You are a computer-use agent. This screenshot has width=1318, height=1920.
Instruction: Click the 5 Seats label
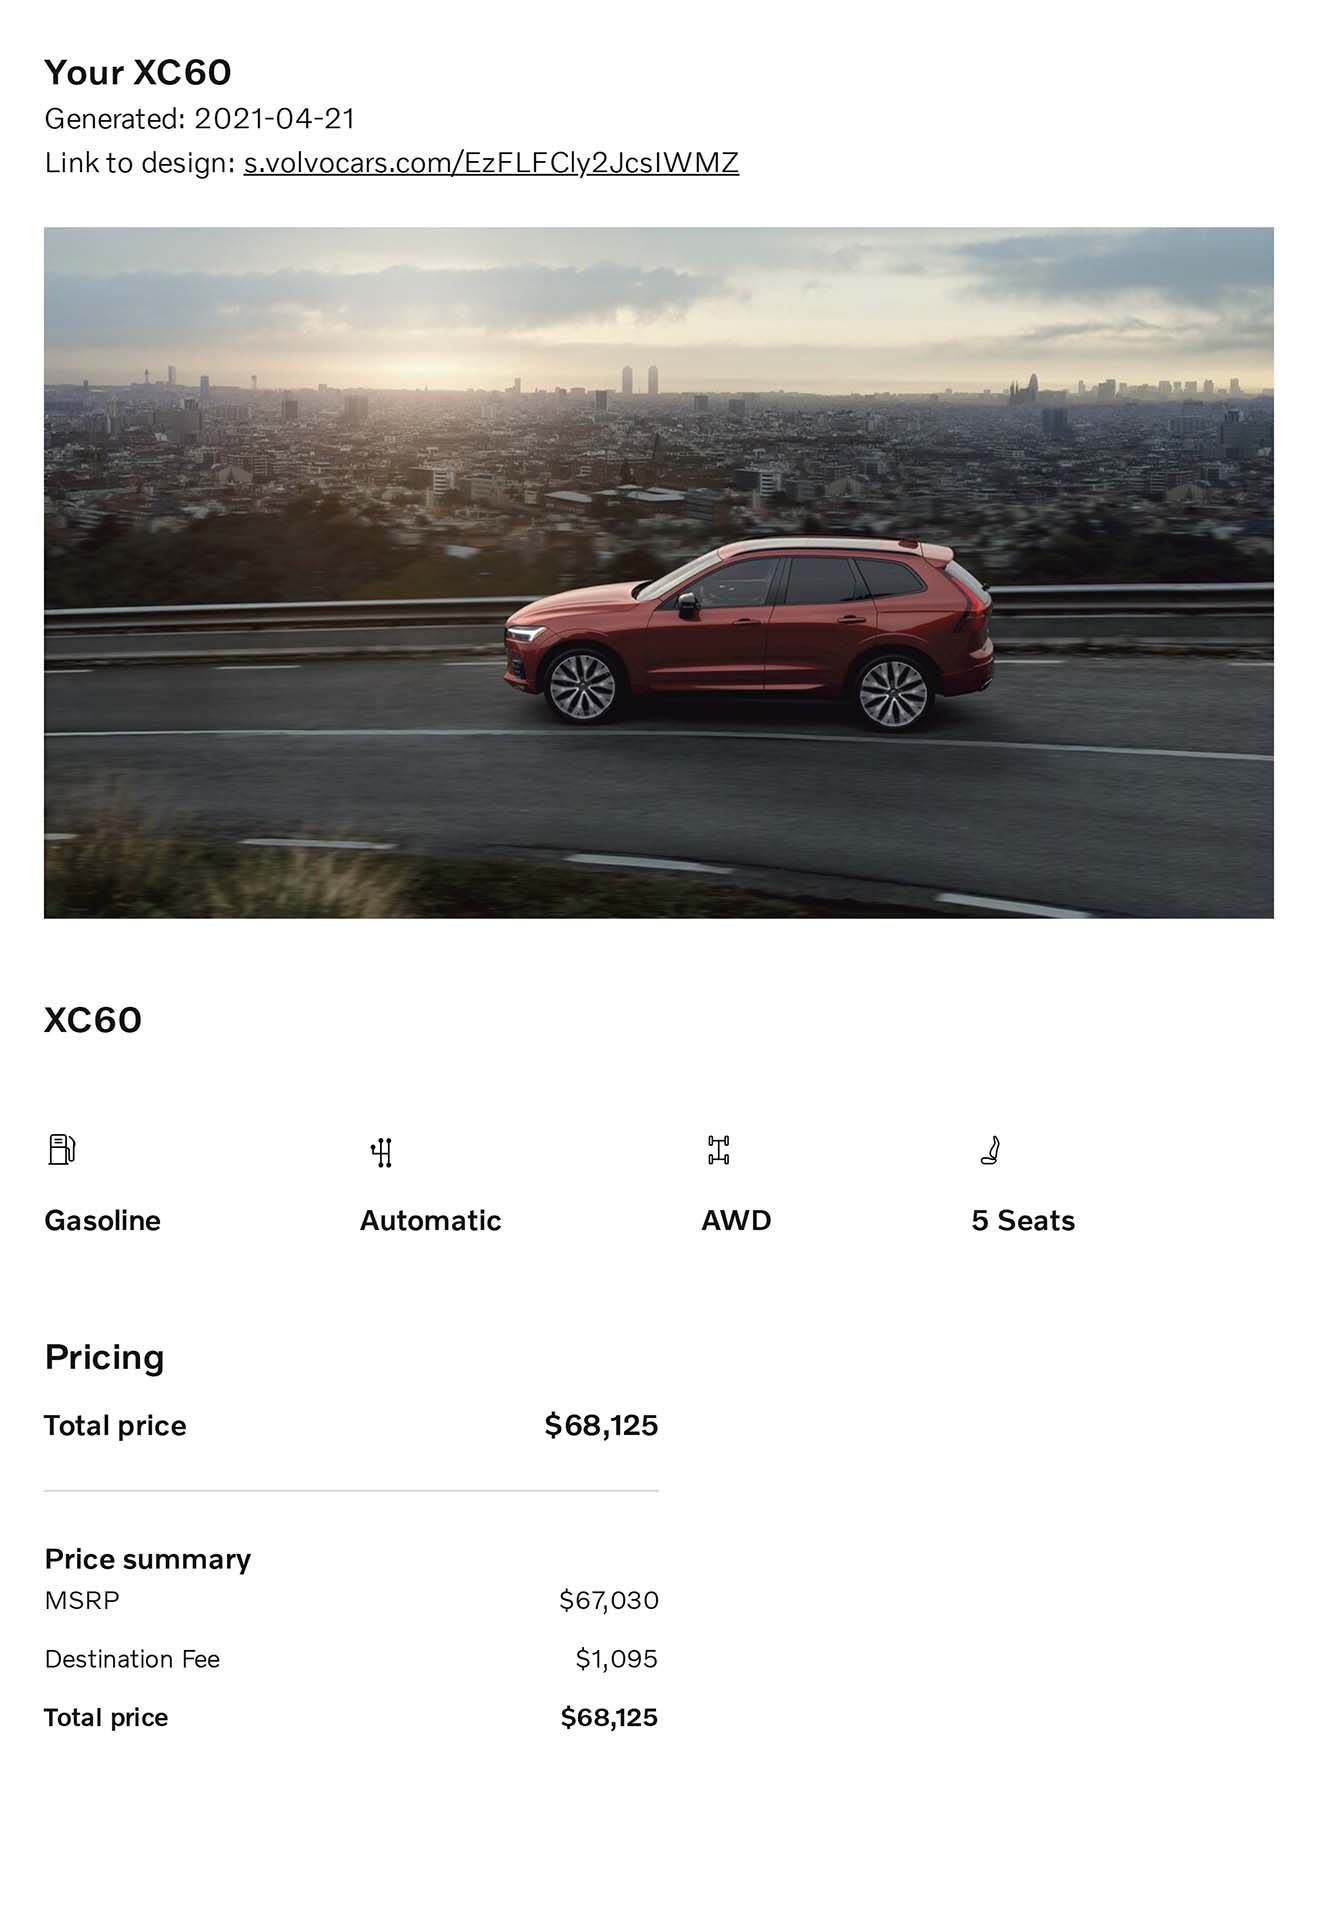click(x=1023, y=1221)
